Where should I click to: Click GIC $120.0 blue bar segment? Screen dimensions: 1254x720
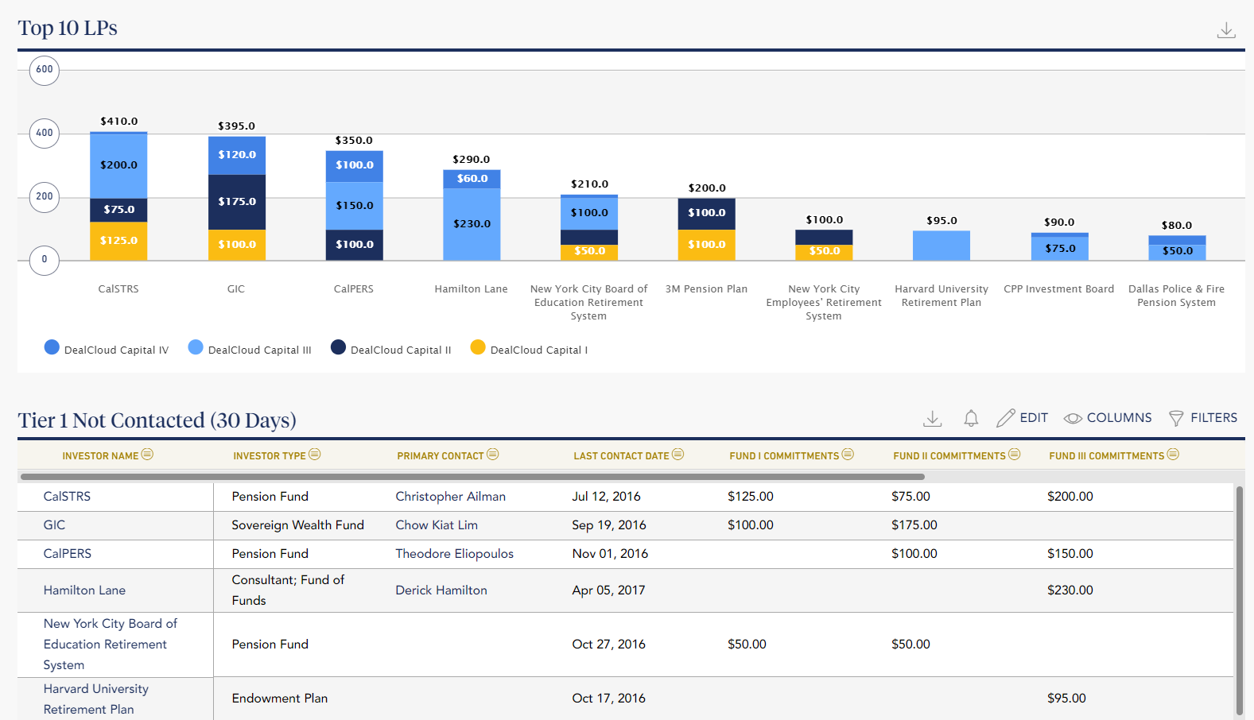coord(237,156)
